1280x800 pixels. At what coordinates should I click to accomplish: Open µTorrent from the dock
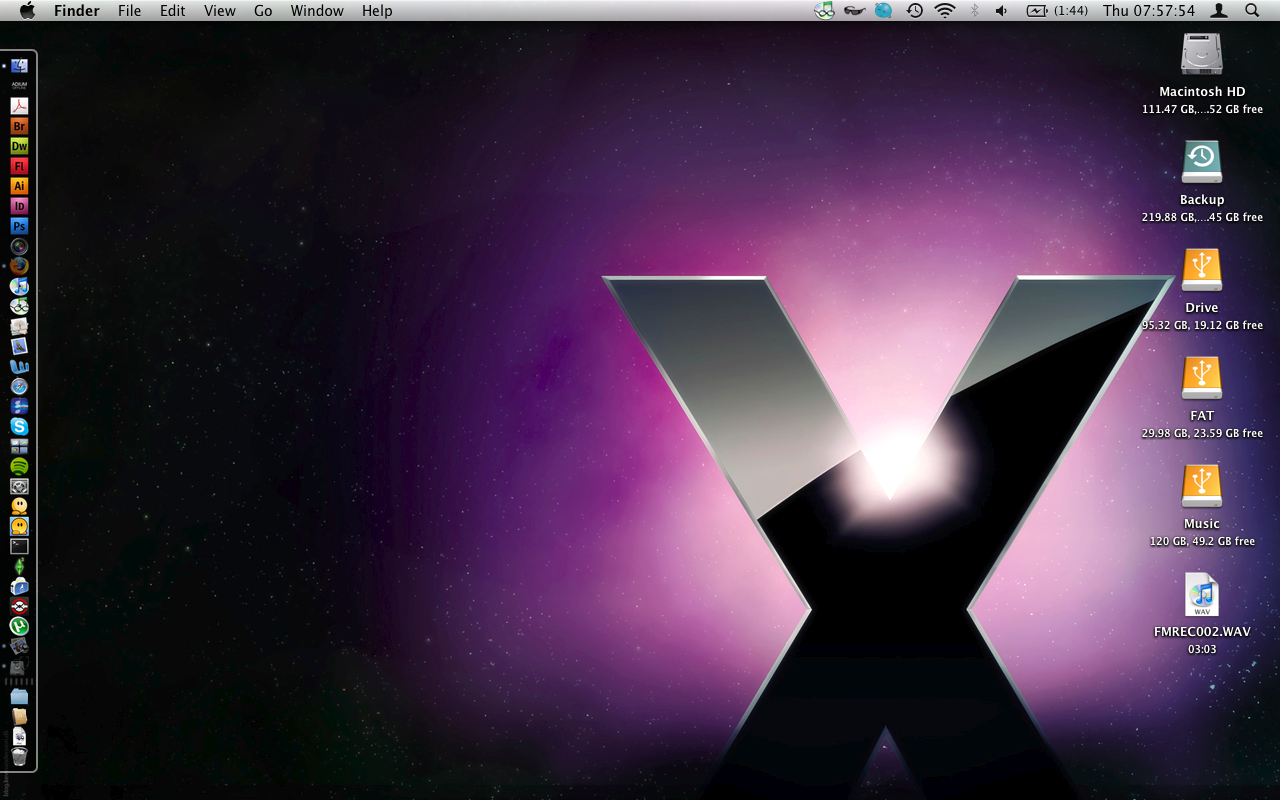click(x=19, y=626)
